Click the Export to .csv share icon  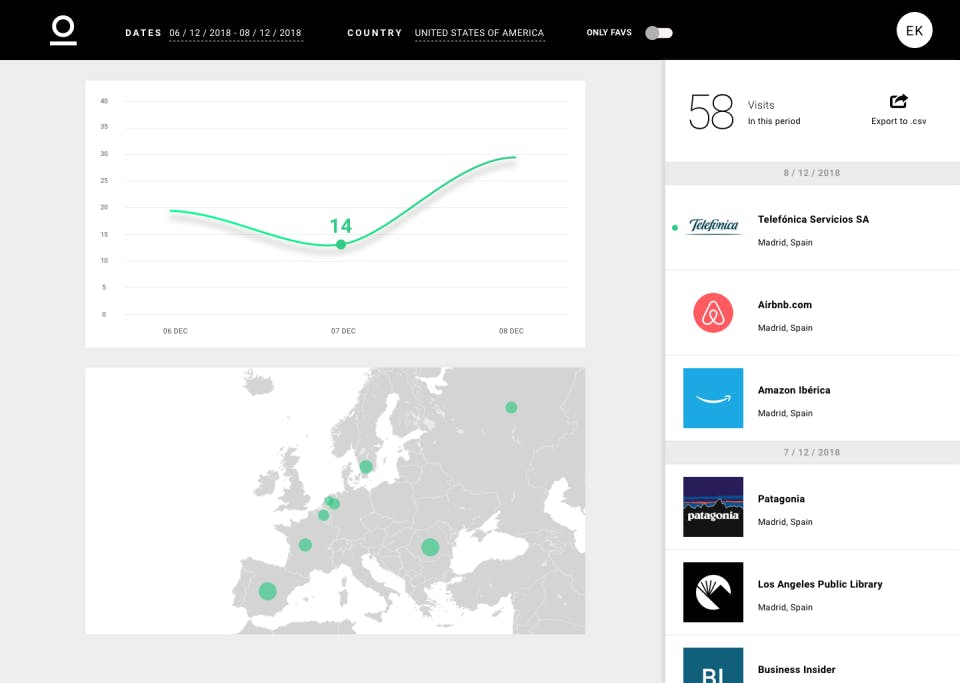[x=898, y=101]
